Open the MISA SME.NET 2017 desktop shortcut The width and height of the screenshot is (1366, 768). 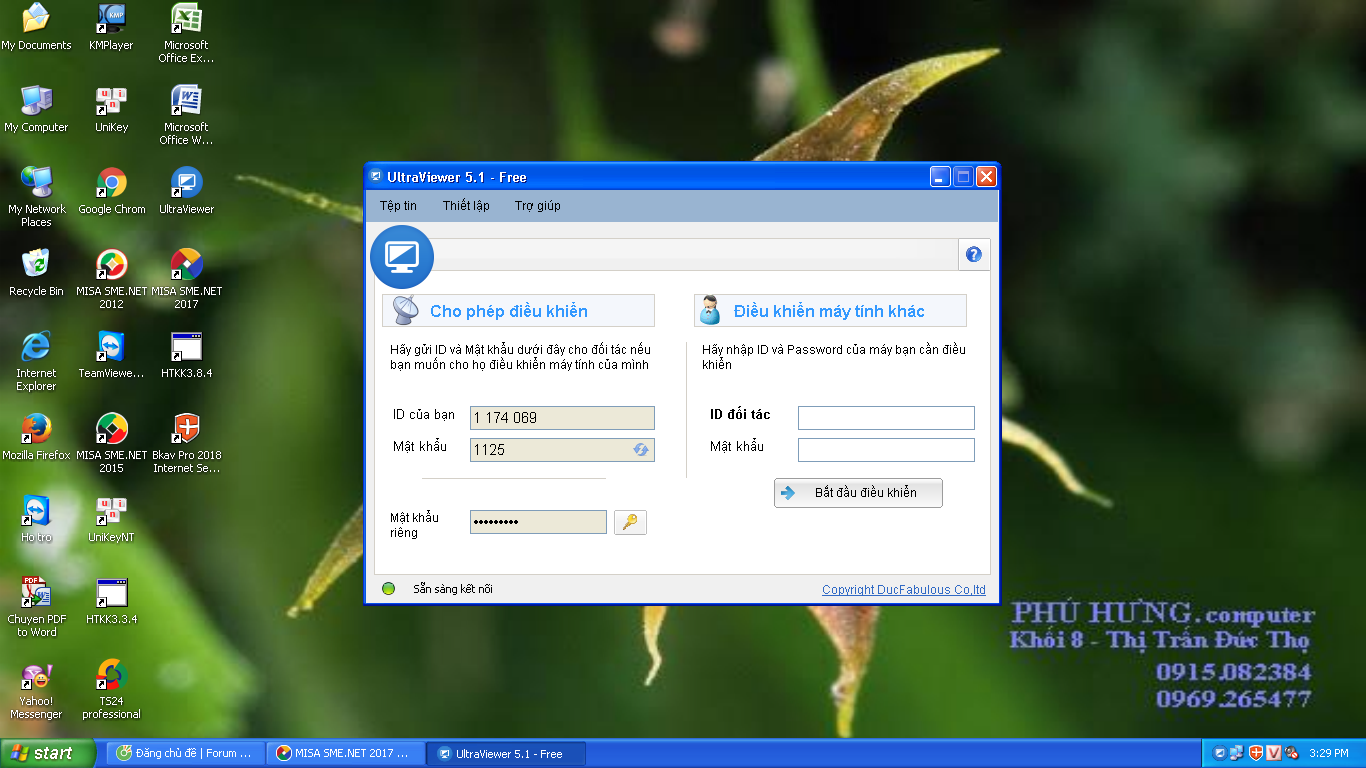pos(186,279)
